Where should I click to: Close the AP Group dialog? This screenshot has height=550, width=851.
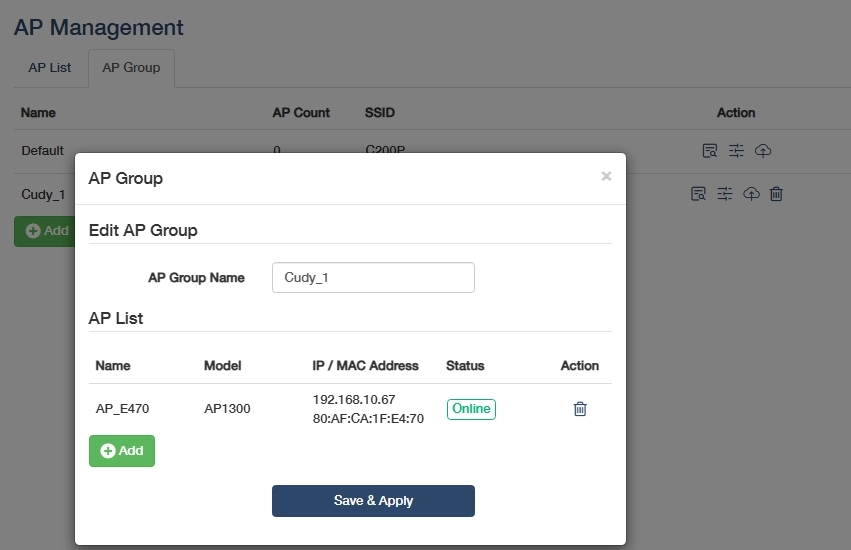click(606, 176)
